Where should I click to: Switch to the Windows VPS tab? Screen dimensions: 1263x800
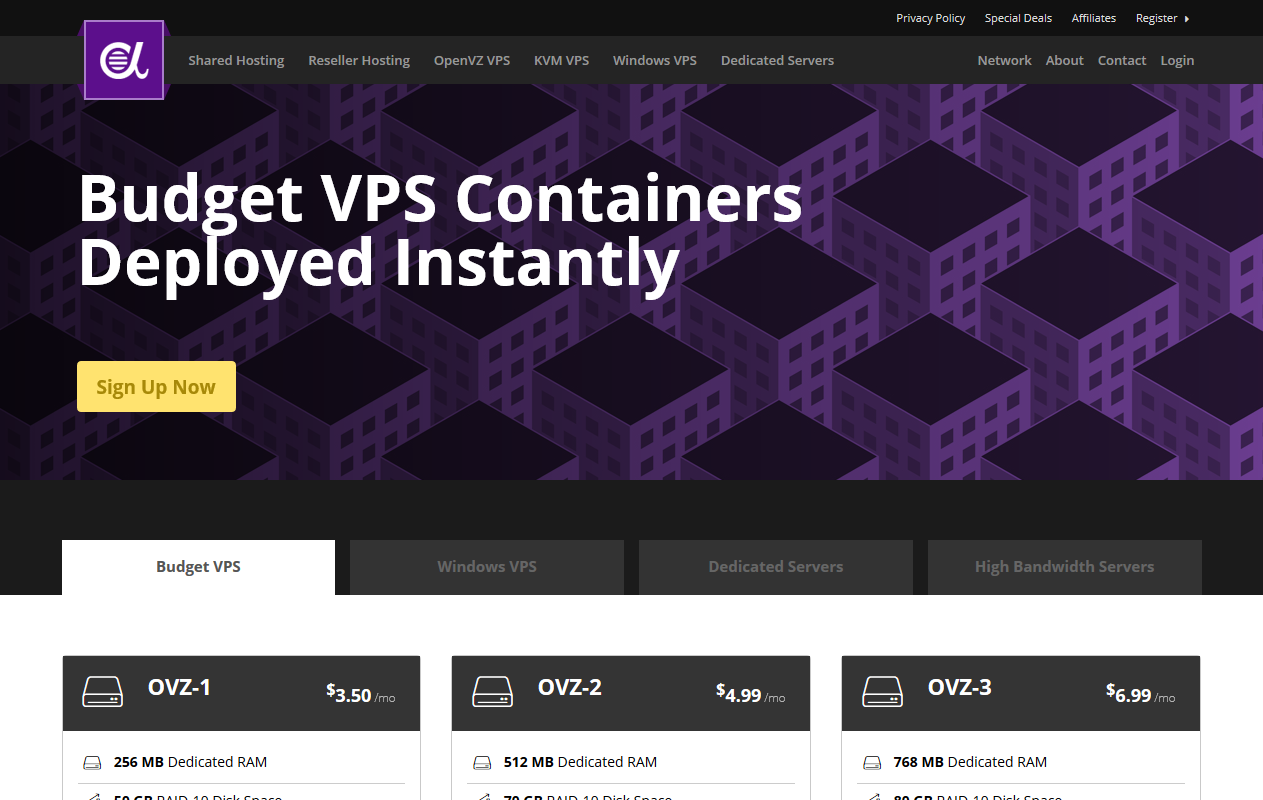click(x=487, y=567)
